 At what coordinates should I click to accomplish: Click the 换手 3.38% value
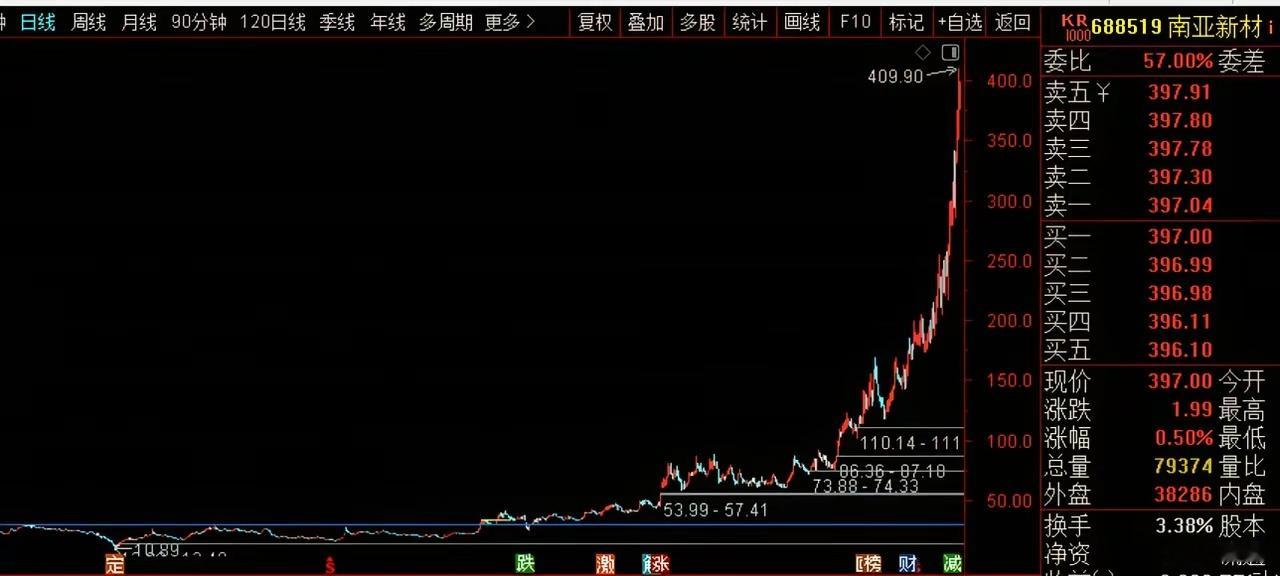pyautogui.click(x=1183, y=525)
